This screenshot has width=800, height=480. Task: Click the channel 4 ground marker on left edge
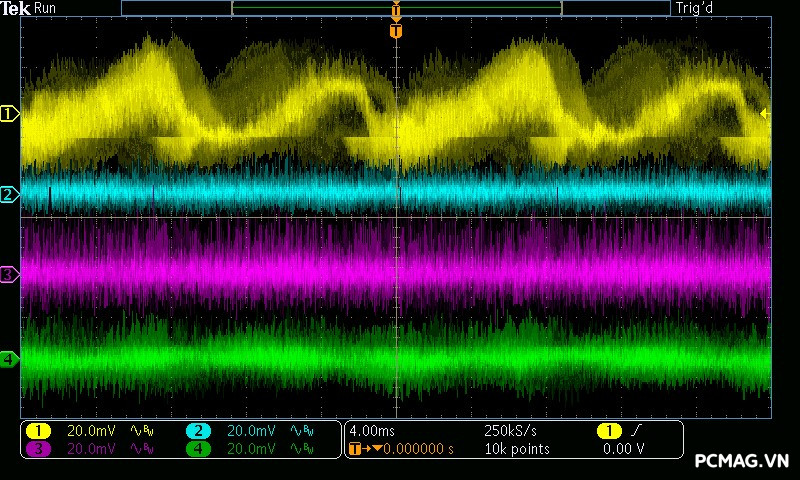pos(9,358)
